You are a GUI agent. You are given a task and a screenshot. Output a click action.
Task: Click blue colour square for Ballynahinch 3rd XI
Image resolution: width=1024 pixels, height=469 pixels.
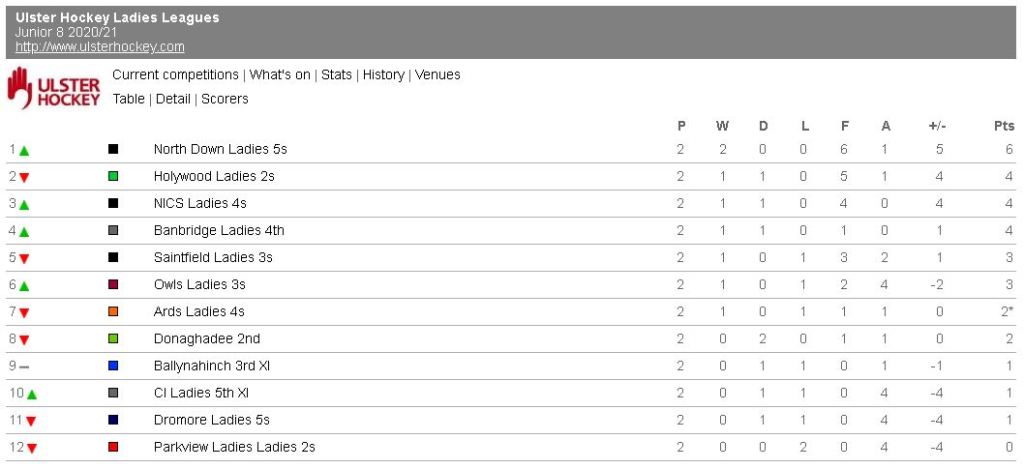(113, 365)
